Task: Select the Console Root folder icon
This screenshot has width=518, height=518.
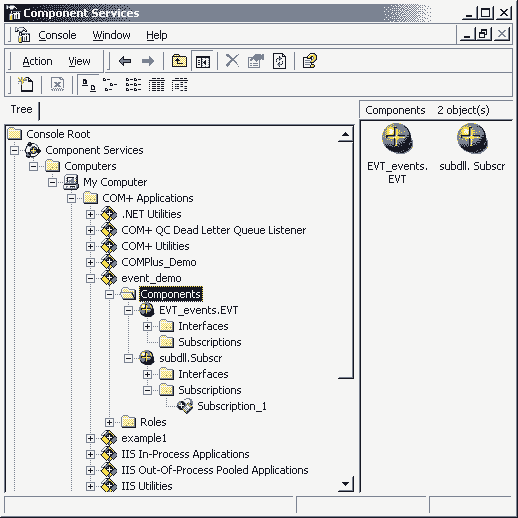Action: tap(15, 134)
